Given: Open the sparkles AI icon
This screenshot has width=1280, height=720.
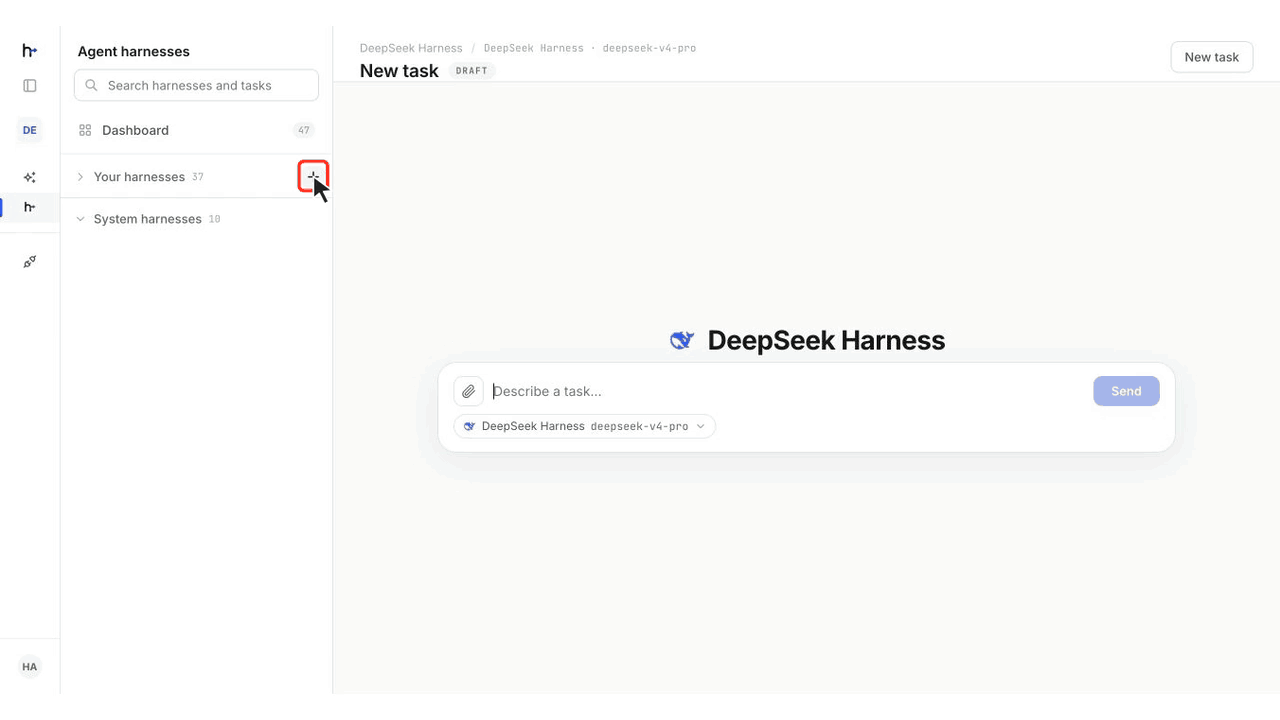Looking at the screenshot, I should pos(30,177).
